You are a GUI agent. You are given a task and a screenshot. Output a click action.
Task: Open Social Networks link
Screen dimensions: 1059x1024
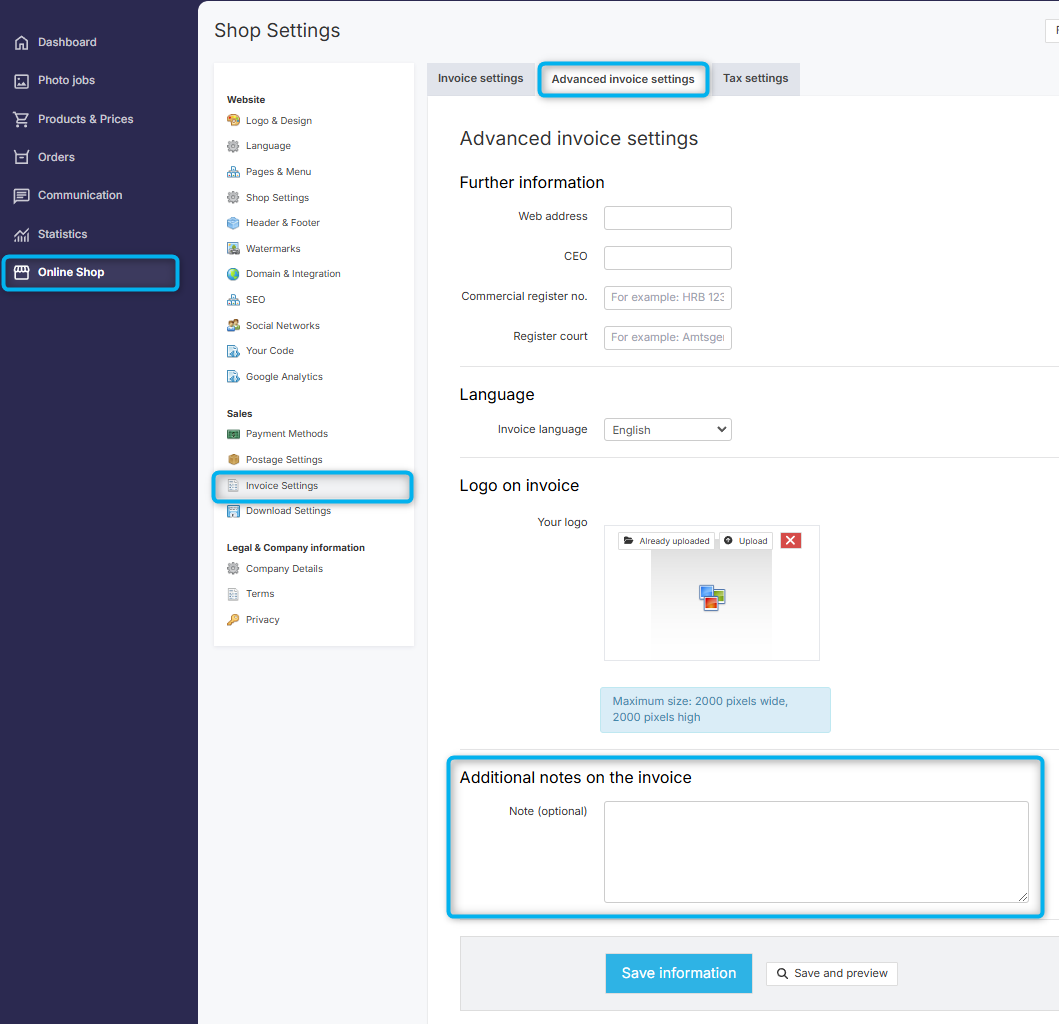pos(283,325)
